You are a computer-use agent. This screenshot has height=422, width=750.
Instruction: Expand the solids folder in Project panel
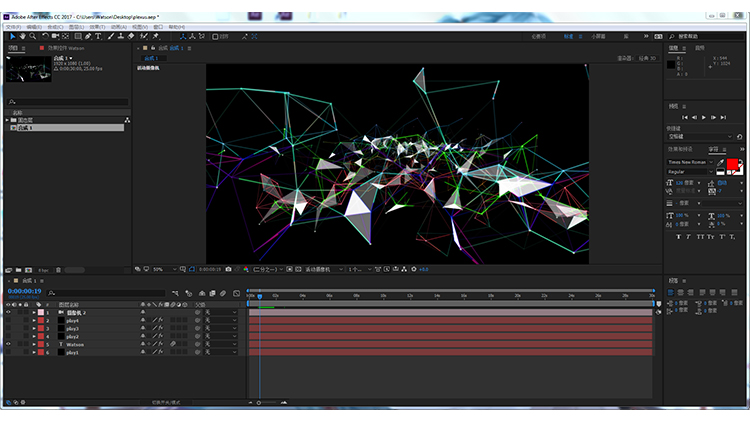pos(7,120)
